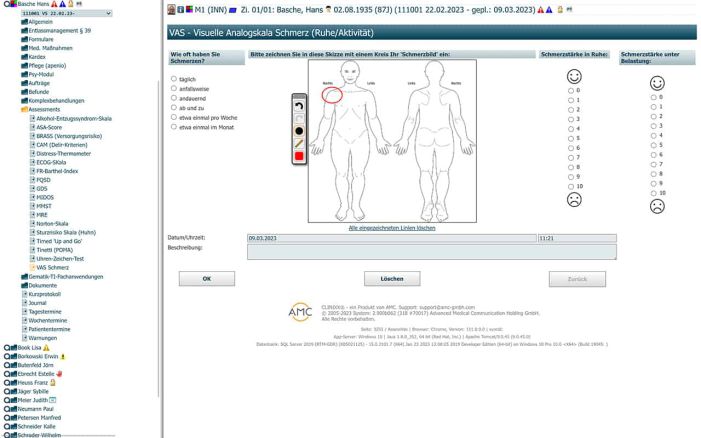
Task: Click the happy smiley above Belastung scale
Action: tap(657, 84)
